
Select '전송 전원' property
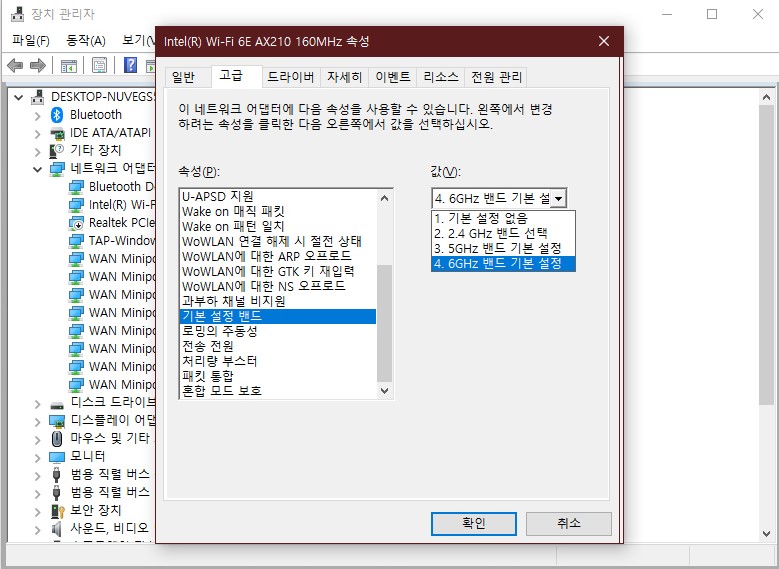point(277,346)
